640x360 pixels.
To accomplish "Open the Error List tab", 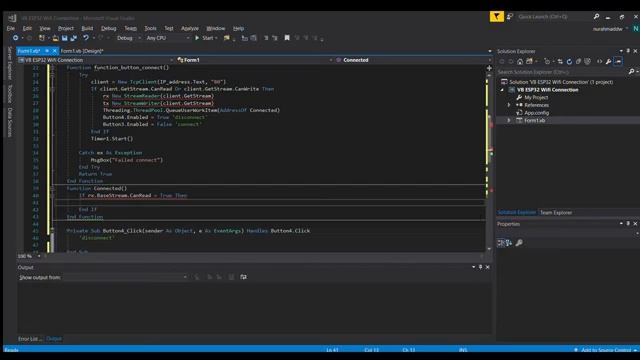I will tap(30, 339).
